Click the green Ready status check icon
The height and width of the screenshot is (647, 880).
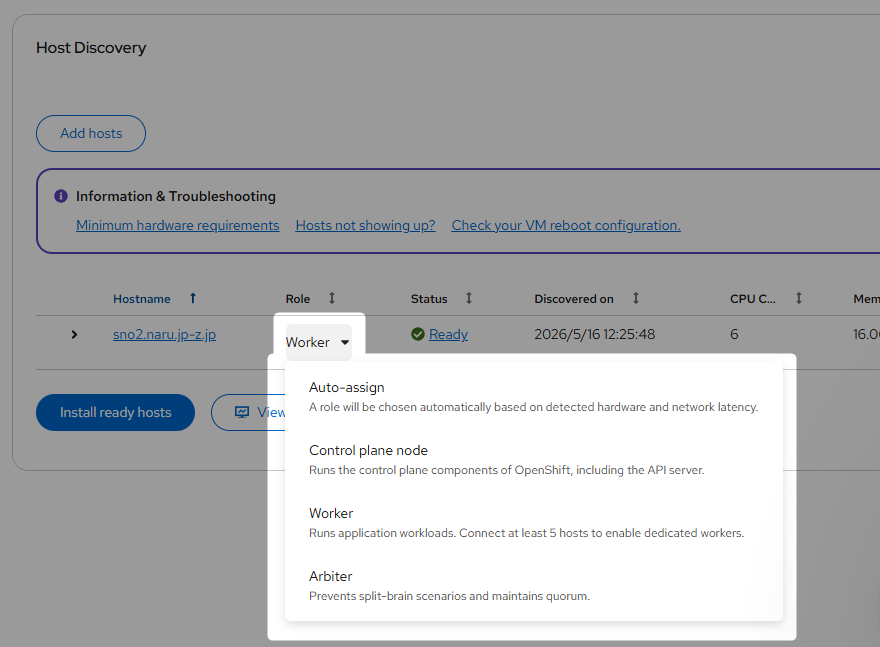418,334
